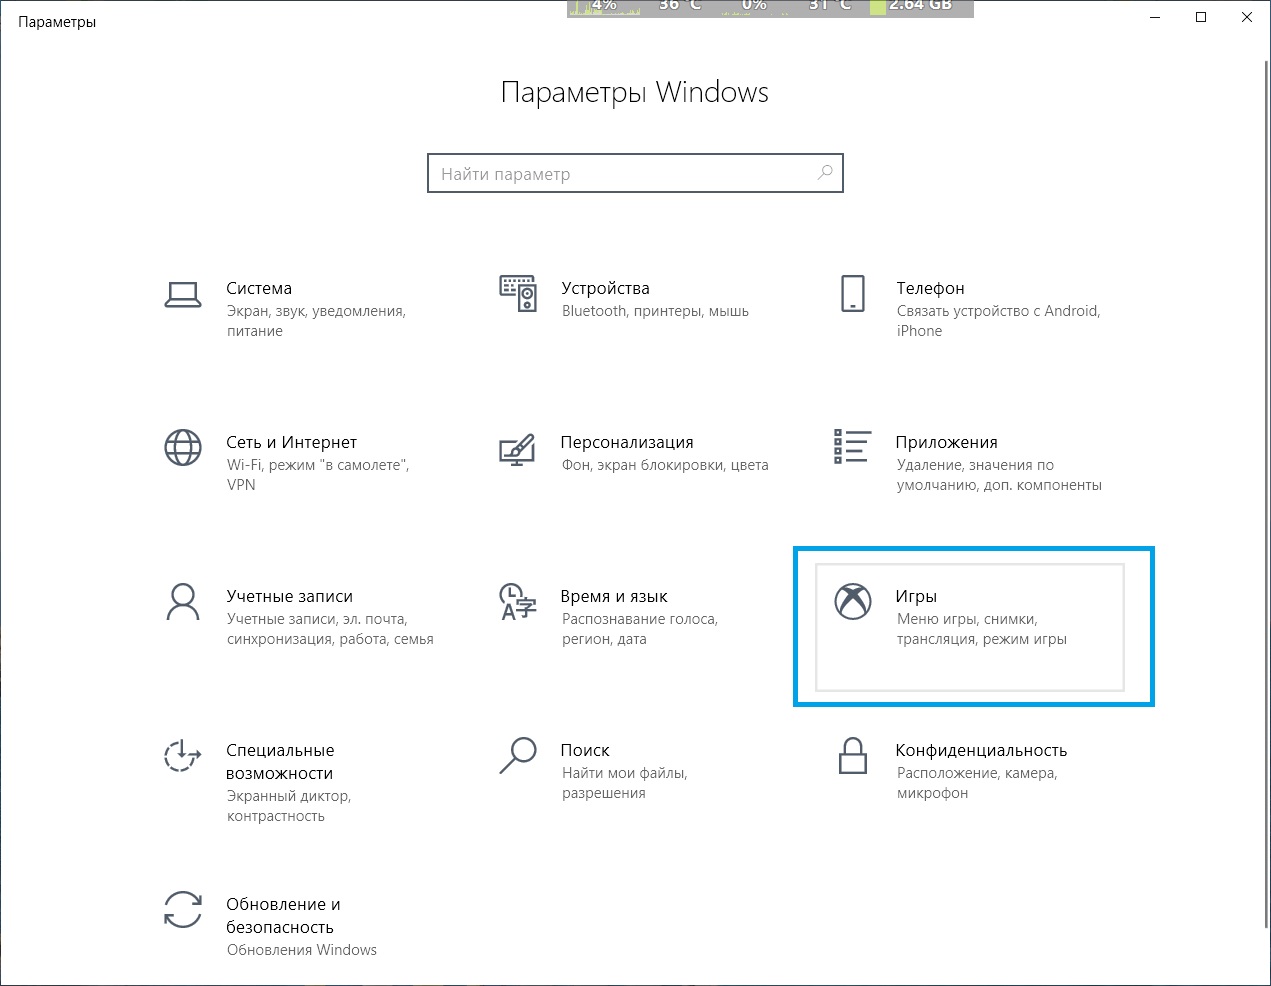Click 'Wi-Fi, режим "в самолете", VPN' text
This screenshot has height=986, width=1271.
coord(318,475)
